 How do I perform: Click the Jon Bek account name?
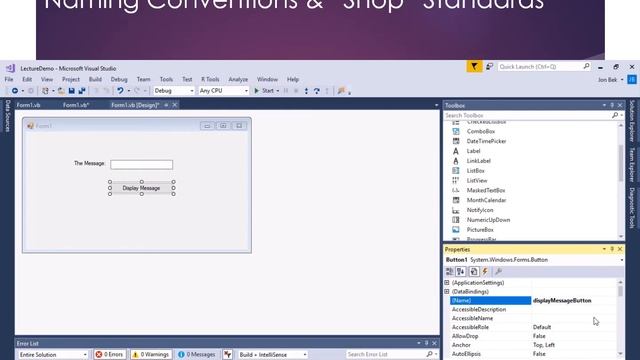(607, 80)
